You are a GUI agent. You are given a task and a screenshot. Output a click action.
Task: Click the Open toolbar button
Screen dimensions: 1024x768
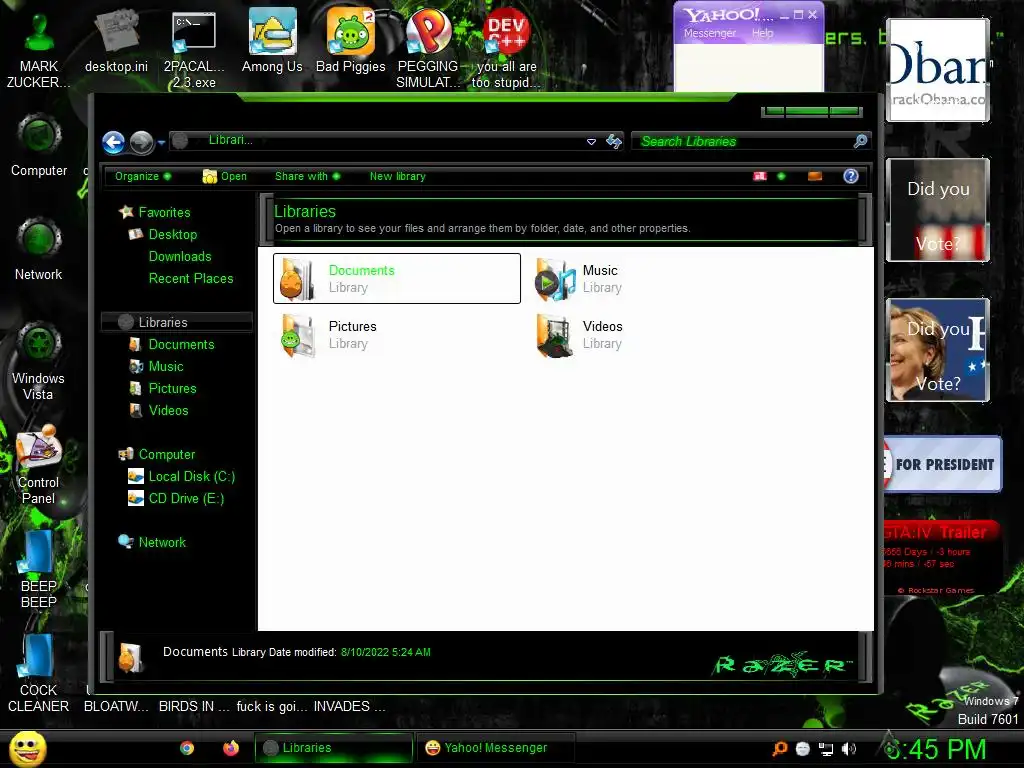[225, 176]
